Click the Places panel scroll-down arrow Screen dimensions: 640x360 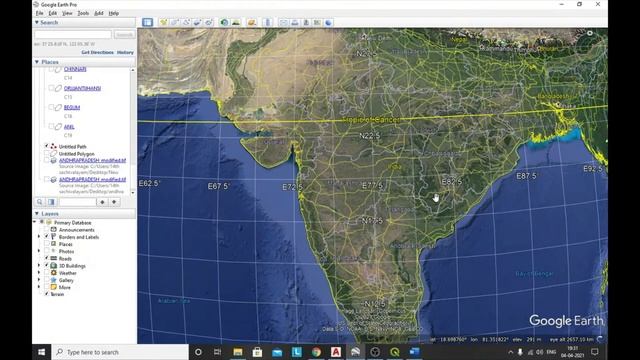coord(133,192)
